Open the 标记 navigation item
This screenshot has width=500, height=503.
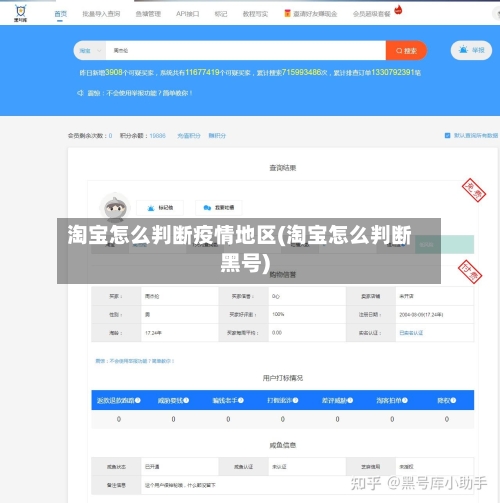(221, 14)
